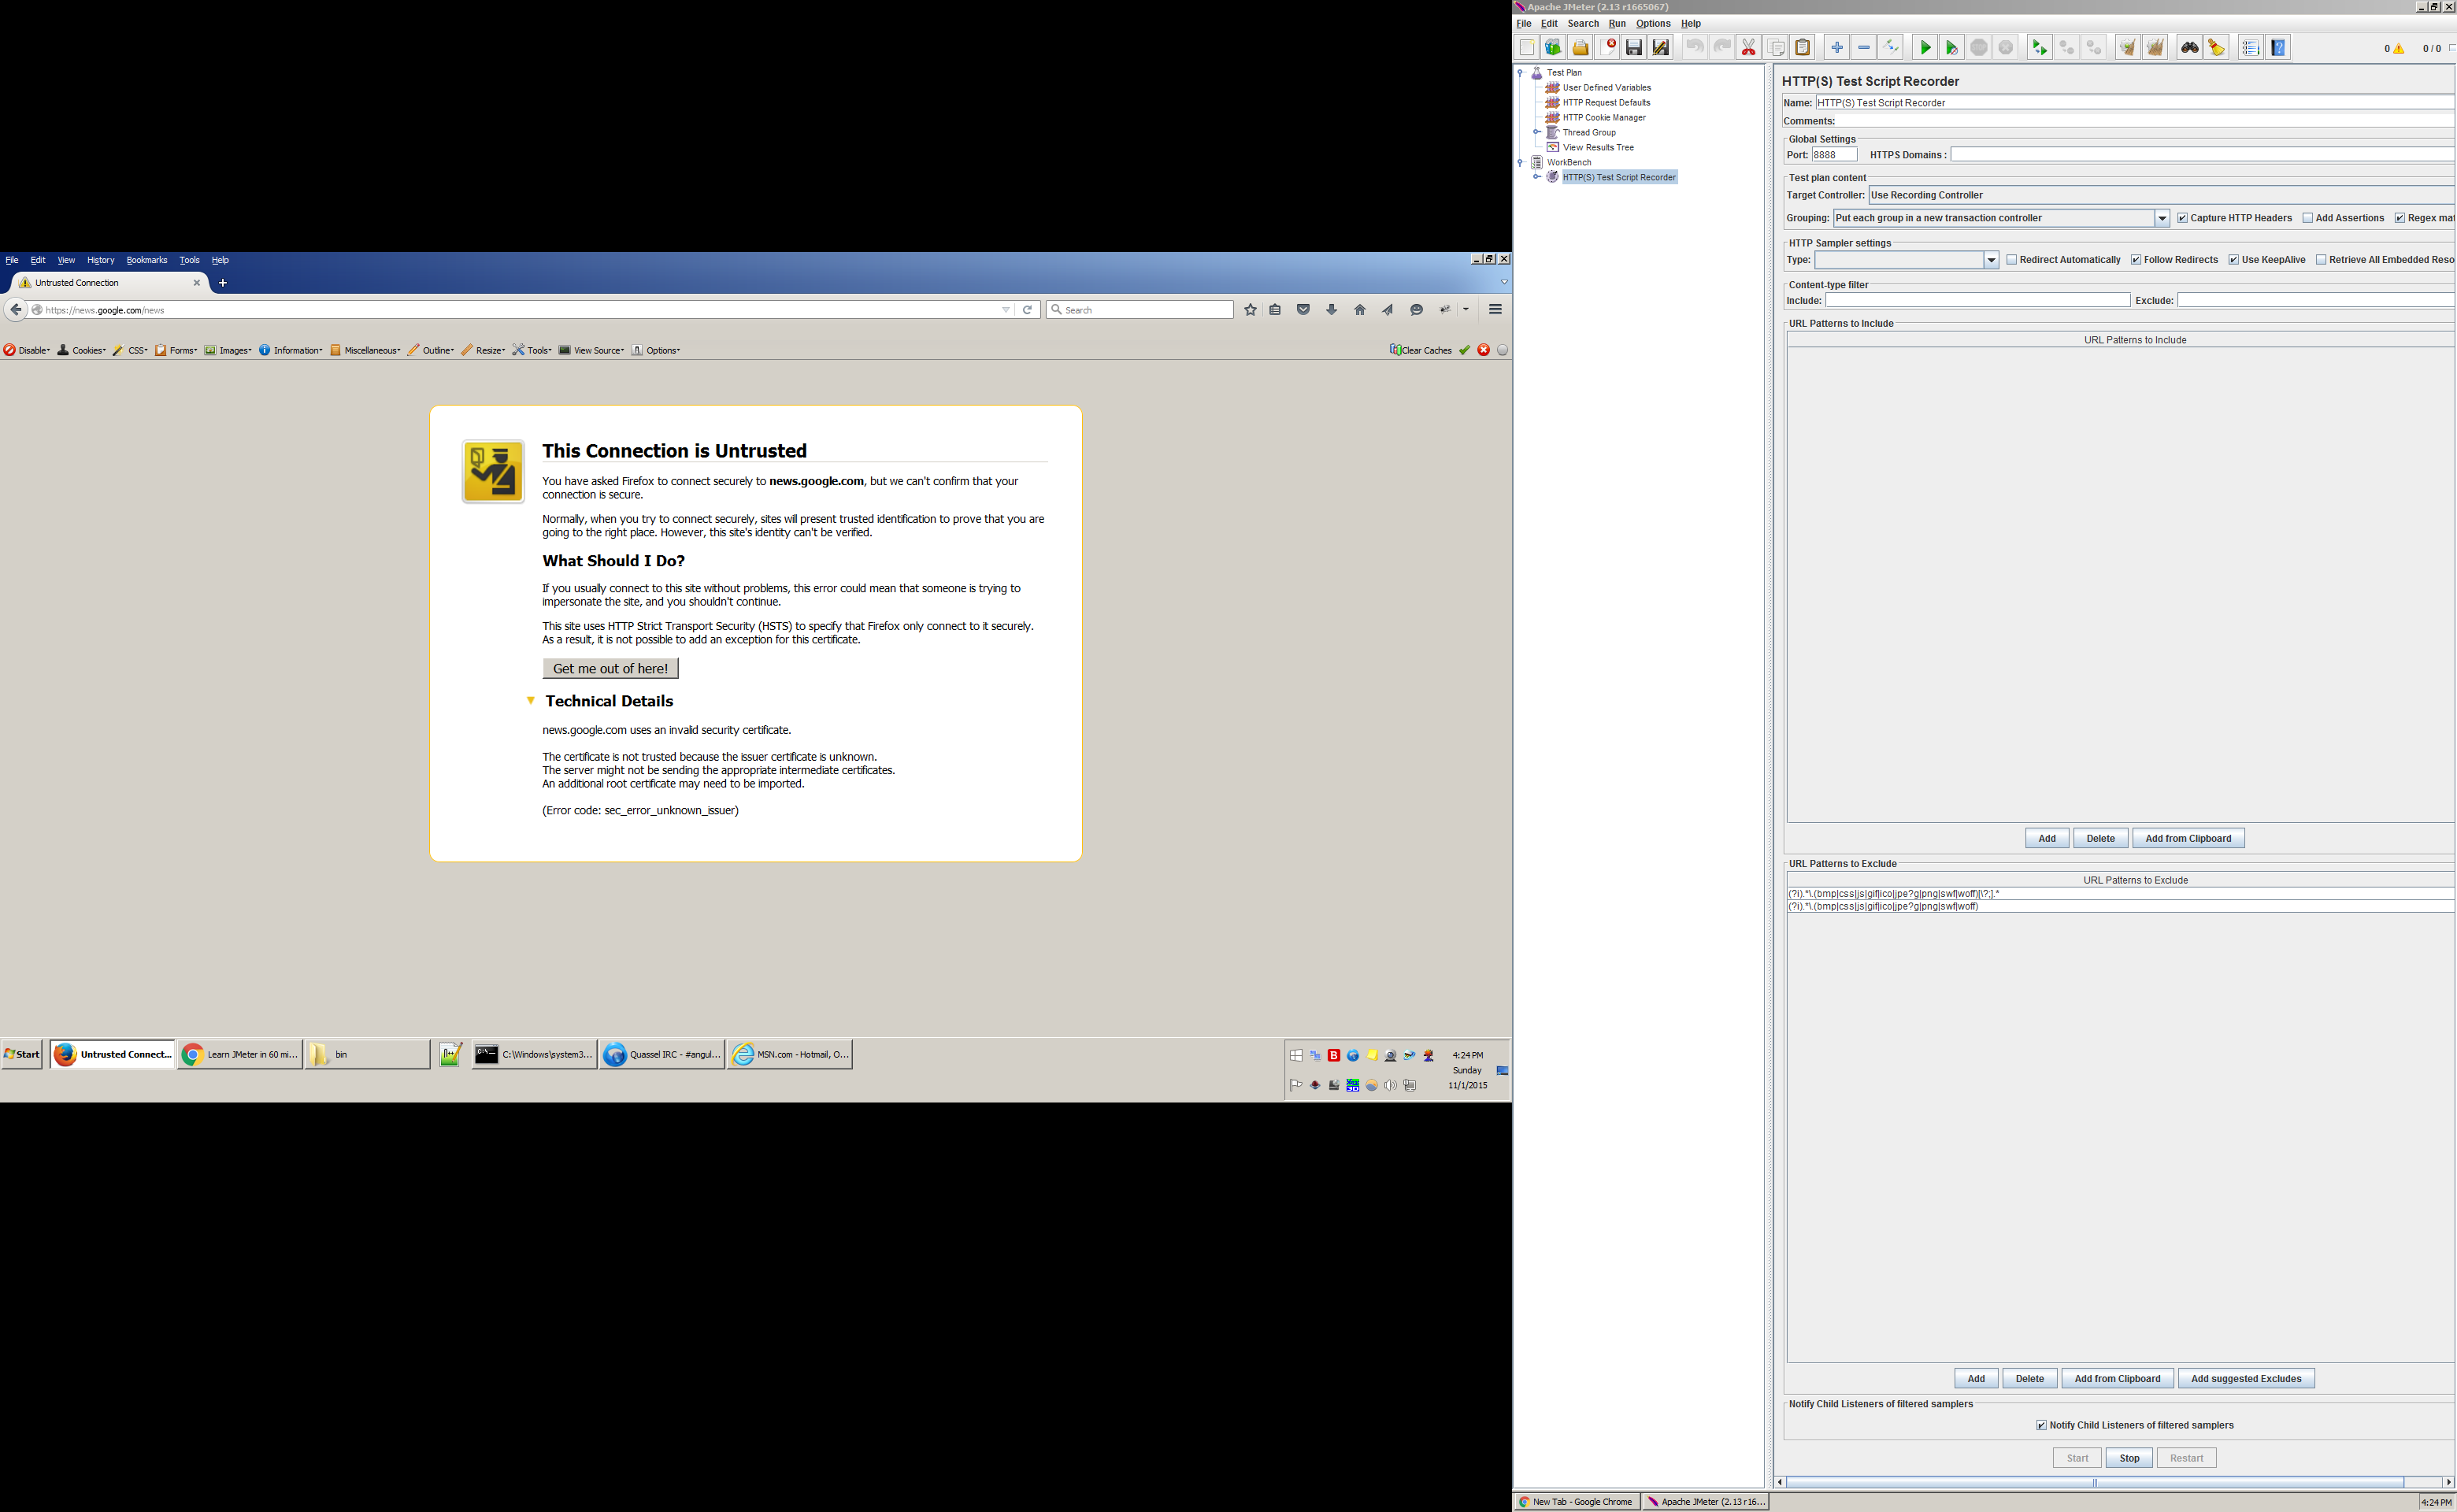Open the JMeter Run menu
The image size is (2457, 1512).
pos(1617,24)
